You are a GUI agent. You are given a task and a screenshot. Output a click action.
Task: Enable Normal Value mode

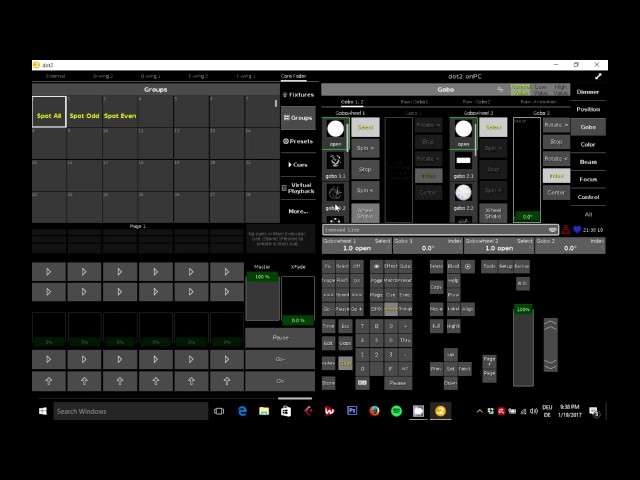(x=520, y=90)
